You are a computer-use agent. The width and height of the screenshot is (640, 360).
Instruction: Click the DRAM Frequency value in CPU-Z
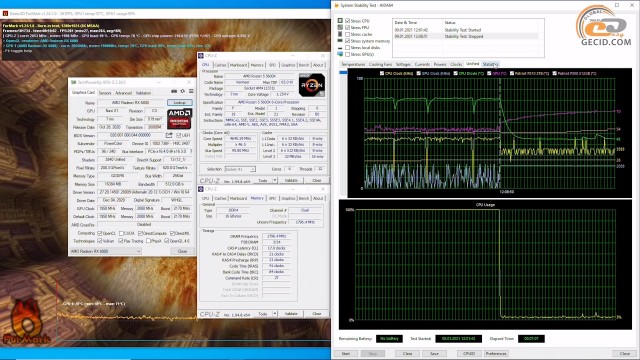tap(276, 236)
